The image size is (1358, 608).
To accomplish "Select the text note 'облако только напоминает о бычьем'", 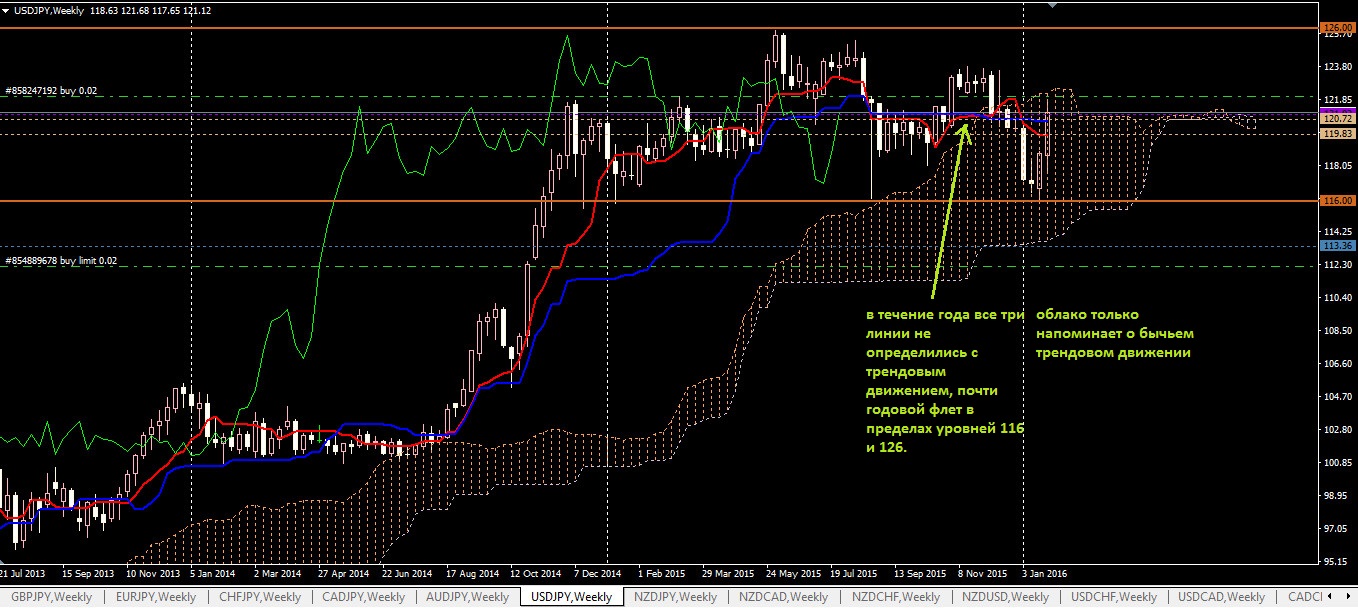I will [1115, 334].
